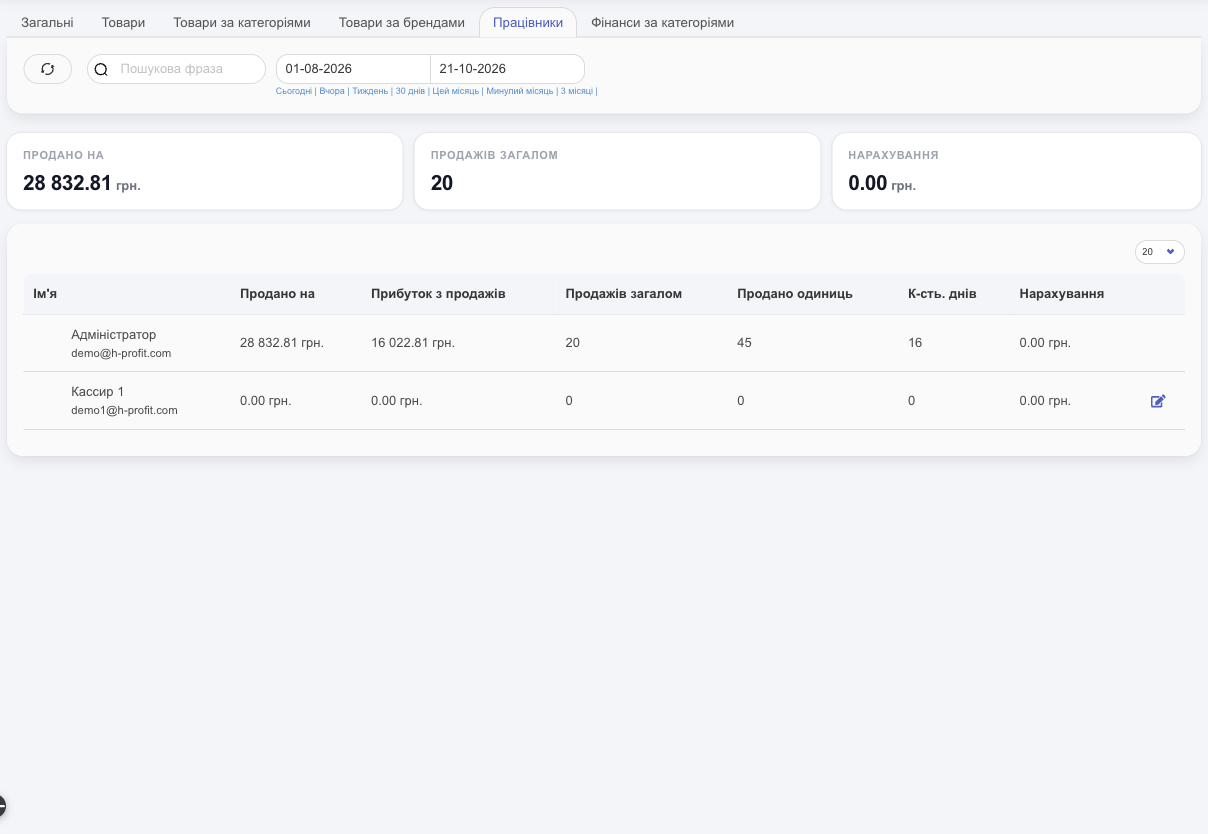1208x834 pixels.
Task: Click the magnifier icon in search box
Action: tap(101, 69)
